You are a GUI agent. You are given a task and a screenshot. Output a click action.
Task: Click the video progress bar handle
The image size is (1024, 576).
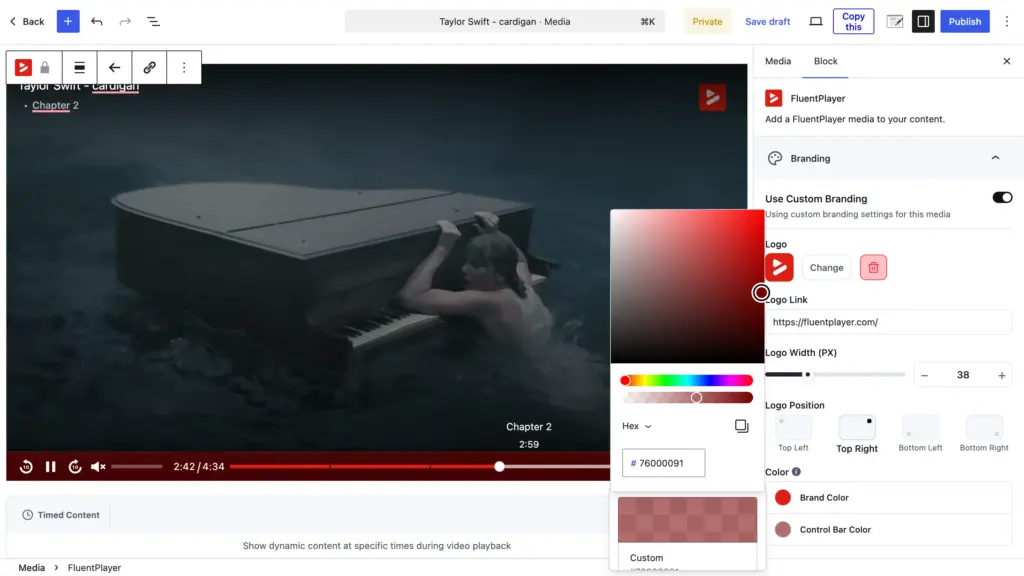click(x=499, y=466)
